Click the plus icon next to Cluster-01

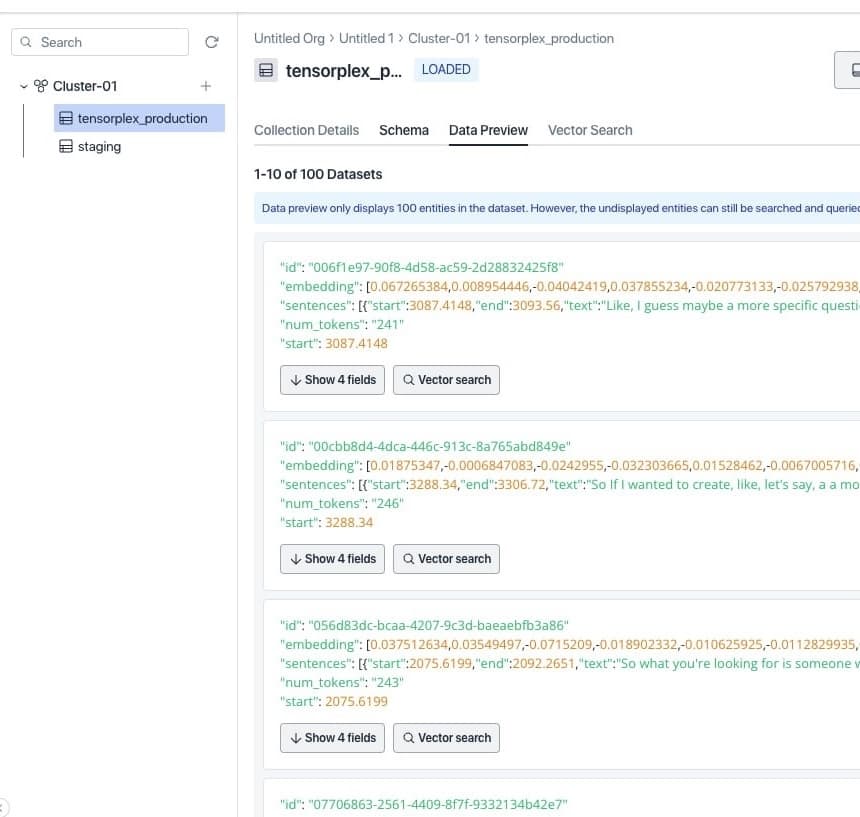(x=206, y=86)
